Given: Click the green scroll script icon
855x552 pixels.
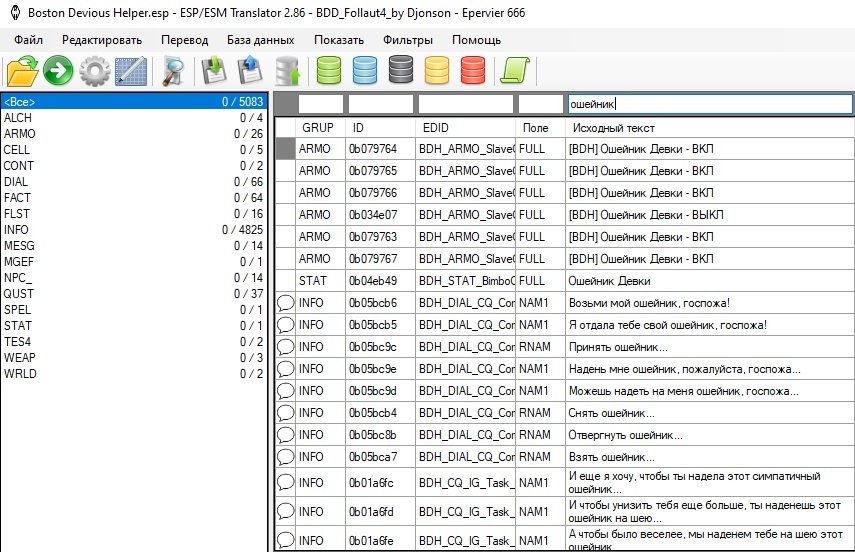Looking at the screenshot, I should point(514,71).
